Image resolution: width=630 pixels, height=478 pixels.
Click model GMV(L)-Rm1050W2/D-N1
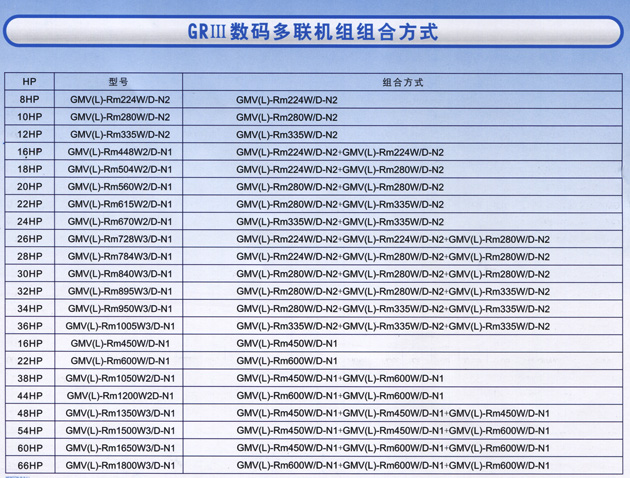click(120, 378)
